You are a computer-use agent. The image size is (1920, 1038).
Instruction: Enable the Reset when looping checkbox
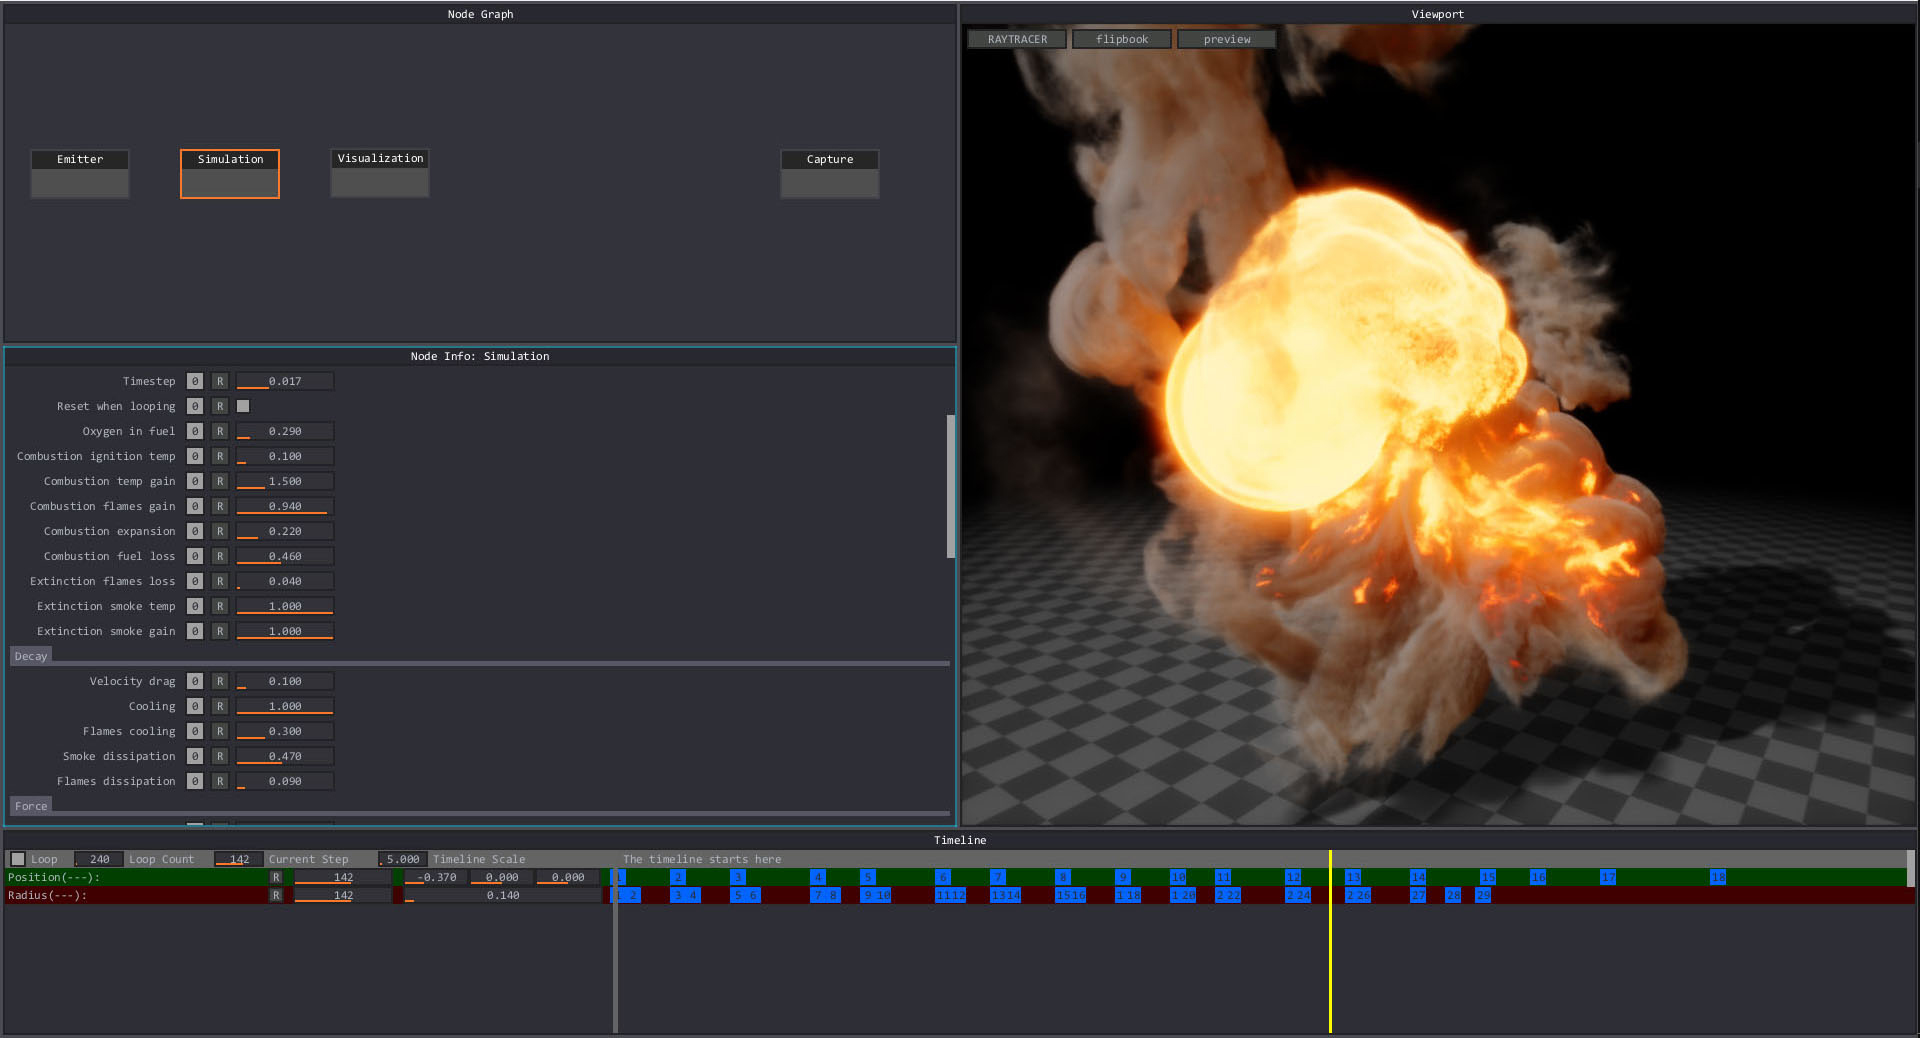(243, 406)
